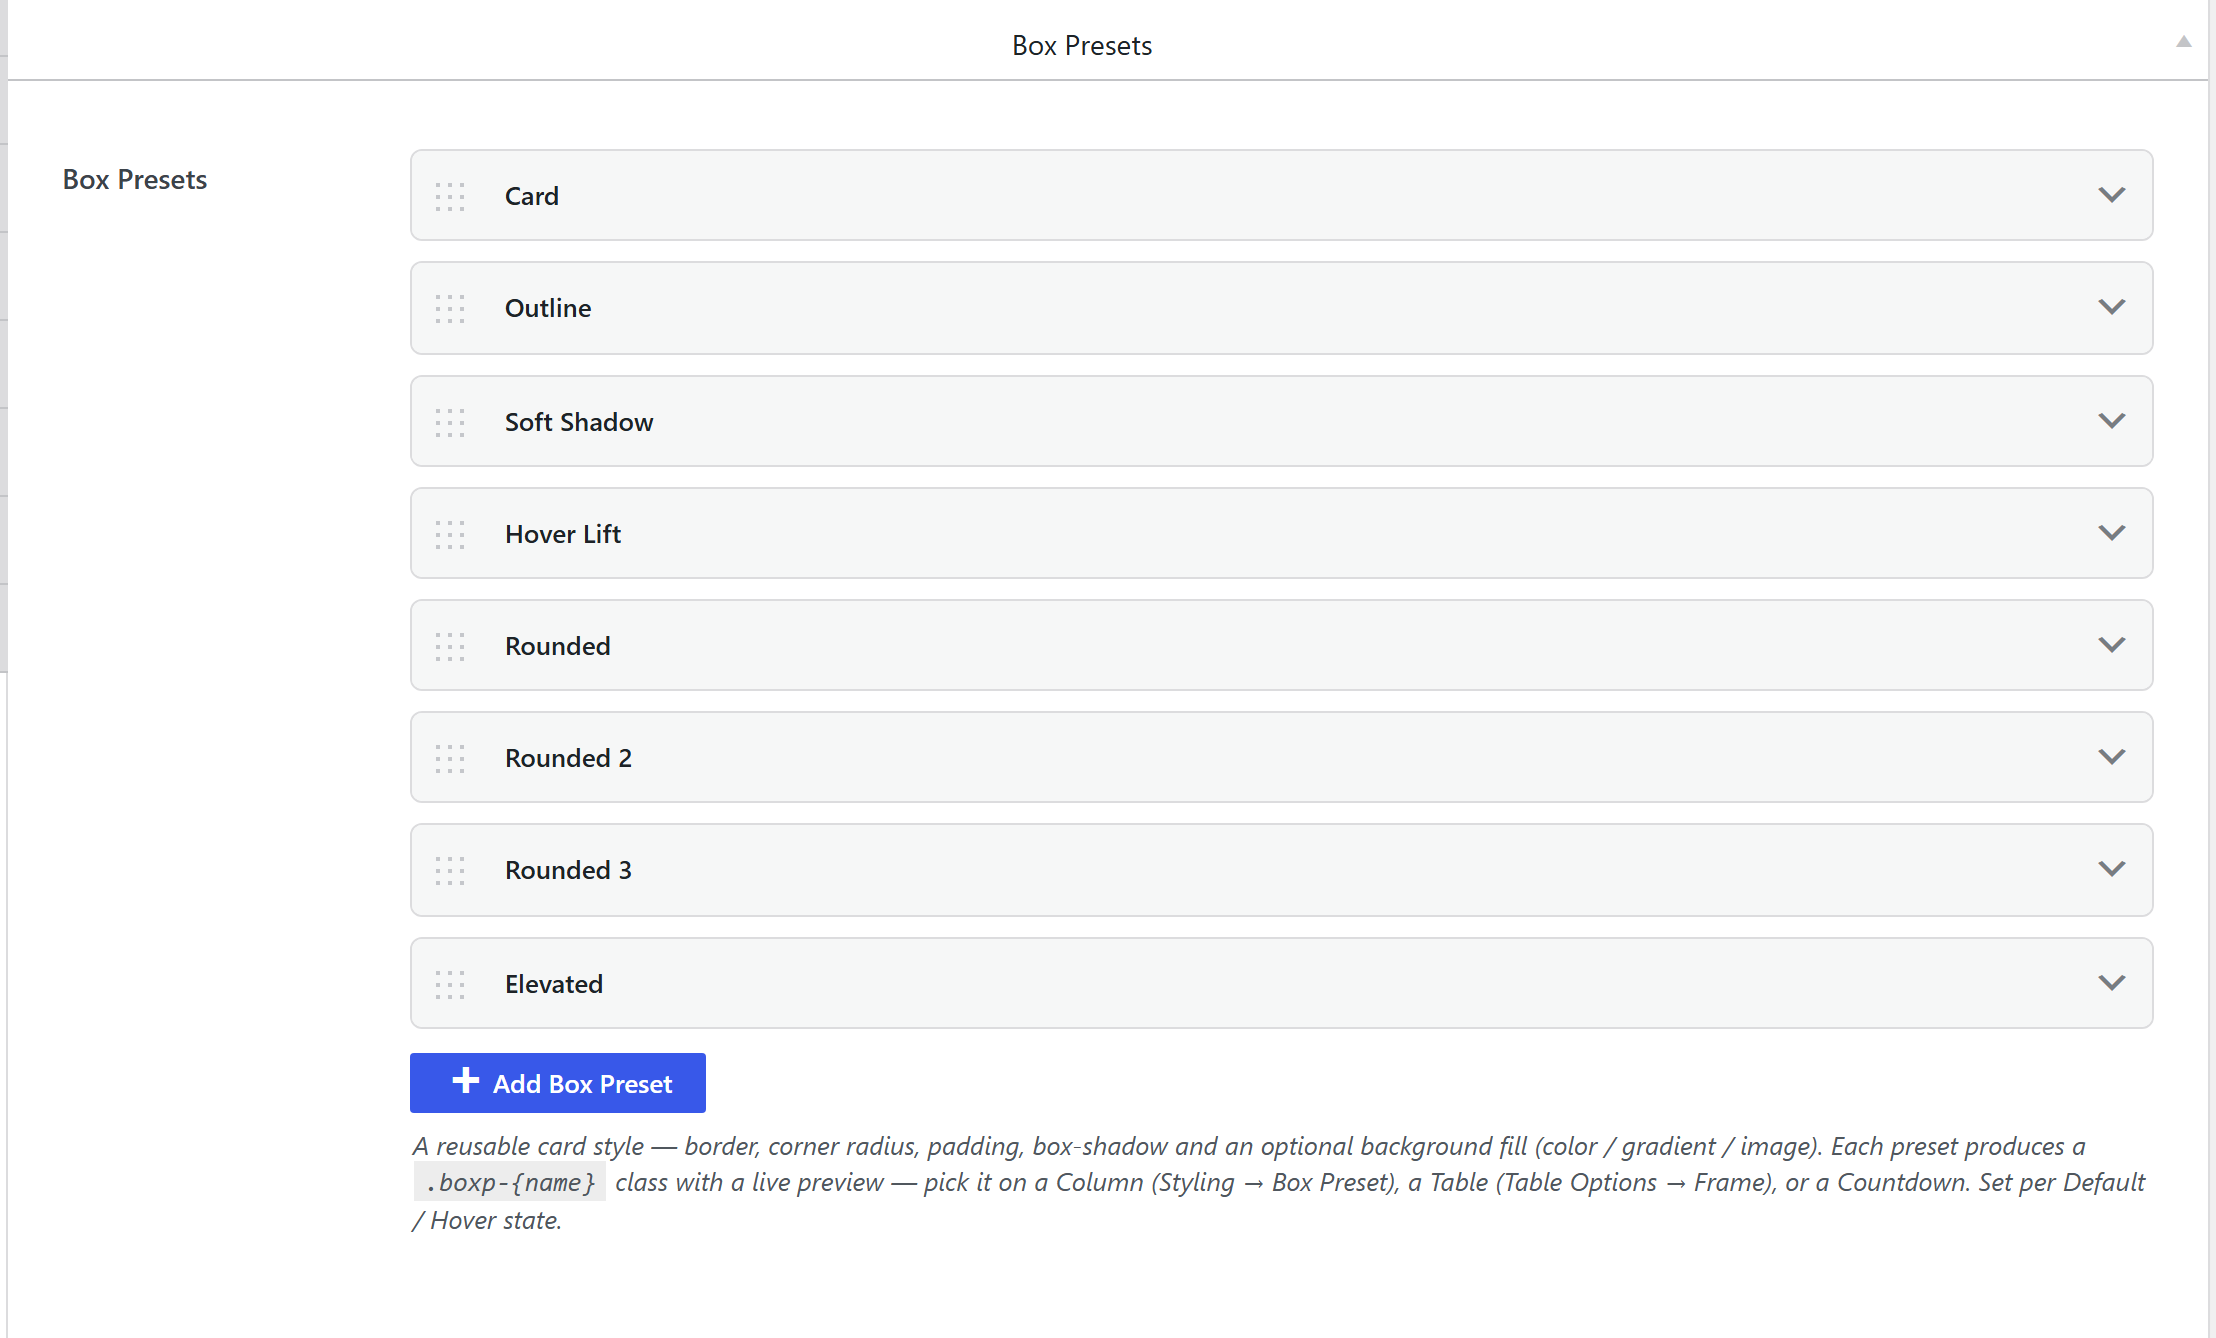Select the Card preset title
Image resolution: width=2216 pixels, height=1338 pixels.
[531, 196]
